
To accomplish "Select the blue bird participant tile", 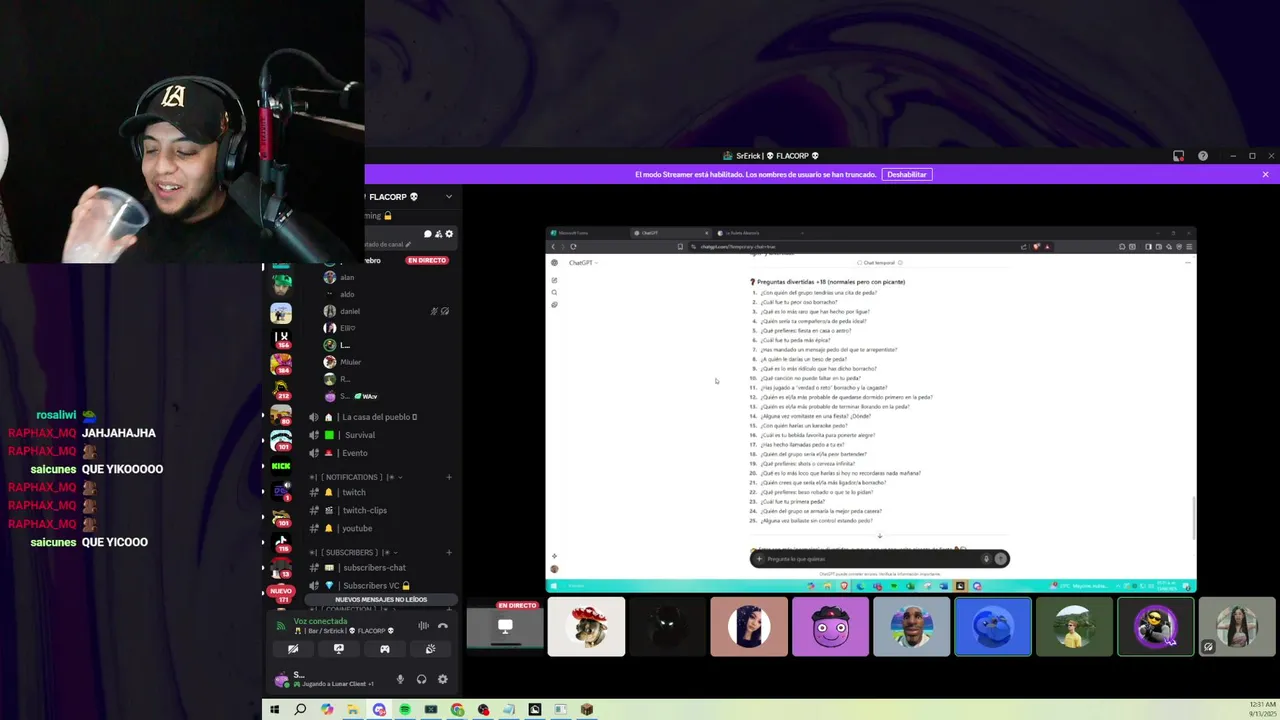I will coord(993,627).
